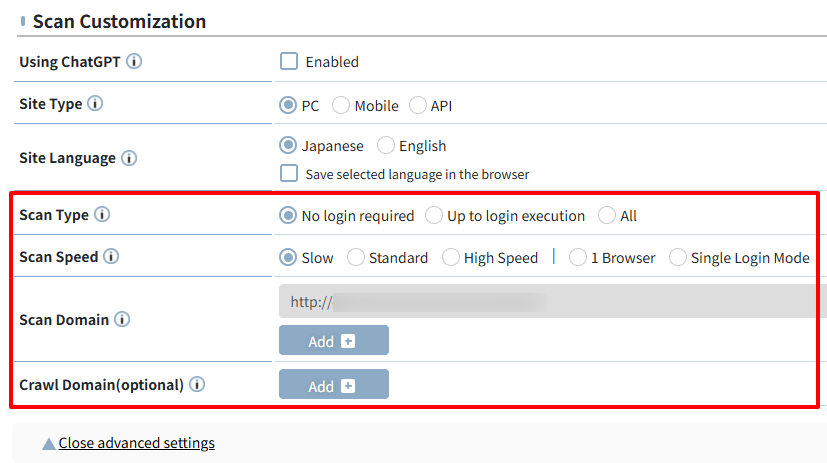Select the Mobile site type
Screen dimensions: 827x463
[341, 105]
